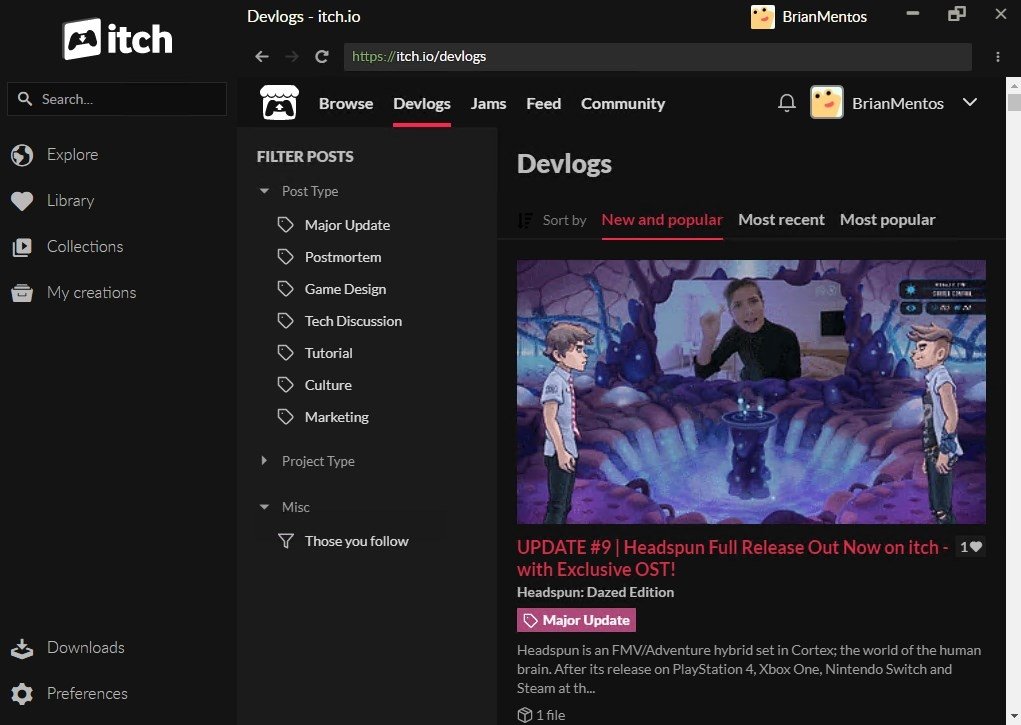The width and height of the screenshot is (1021, 725).
Task: Click the Downloads tray icon
Action: (x=21, y=648)
